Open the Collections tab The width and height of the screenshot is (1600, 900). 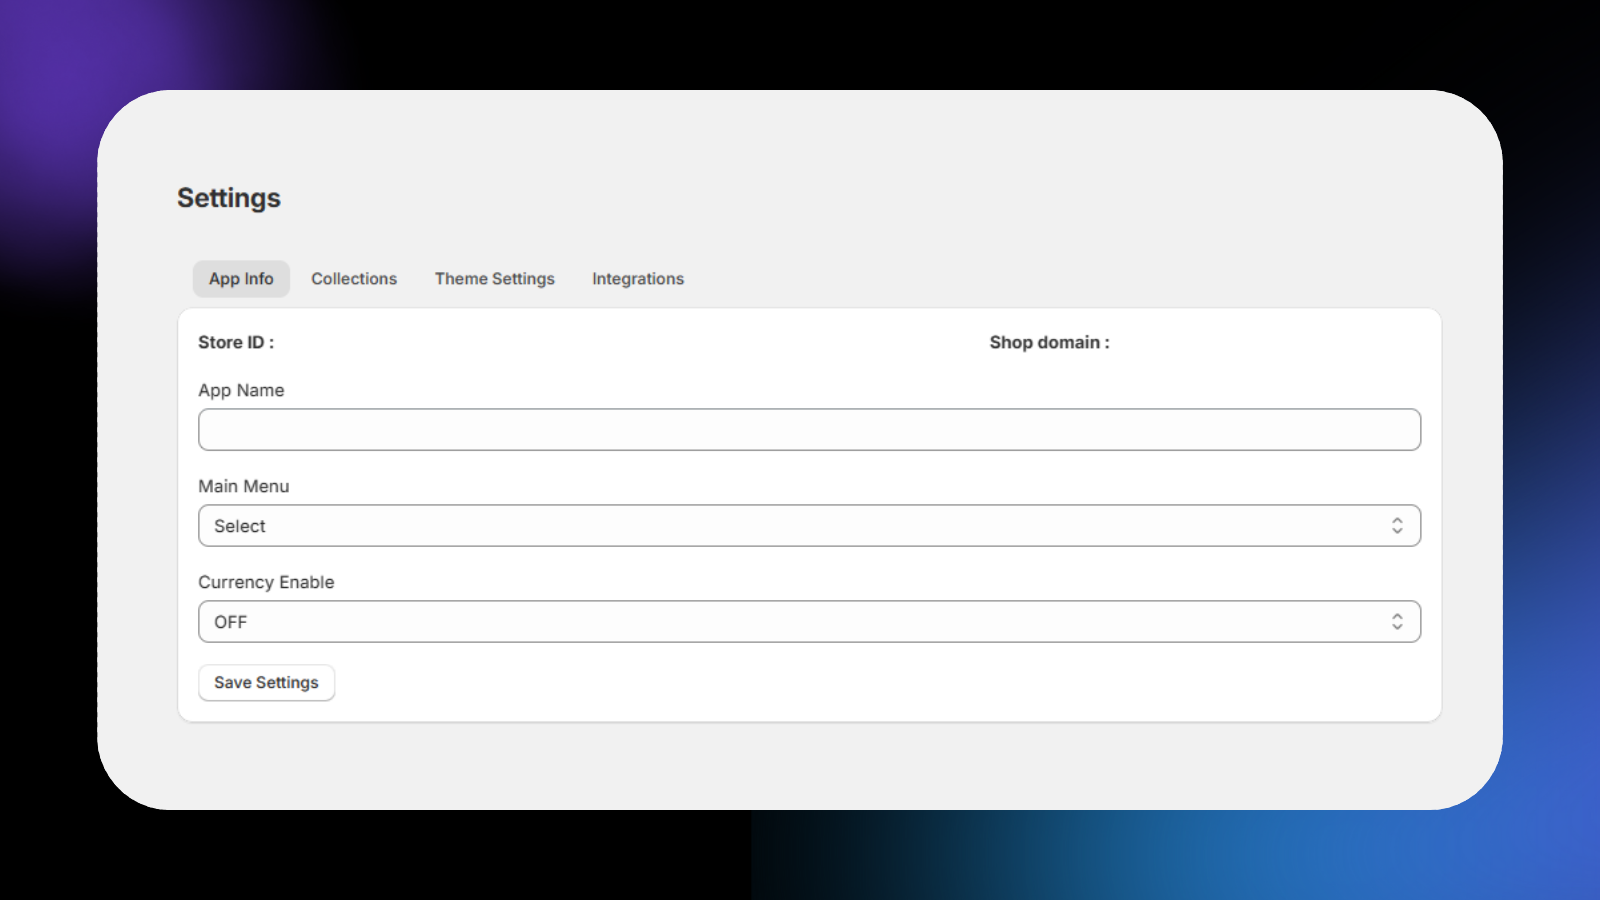point(354,279)
